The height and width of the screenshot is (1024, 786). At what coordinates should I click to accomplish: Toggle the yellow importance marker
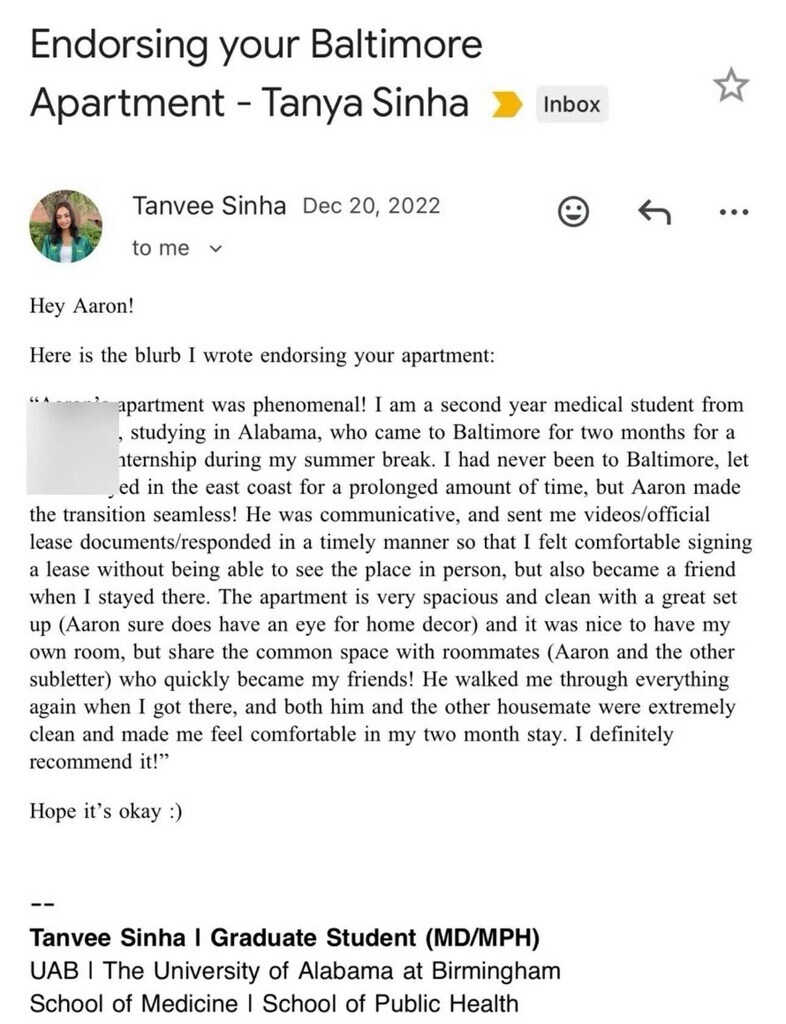tap(507, 104)
